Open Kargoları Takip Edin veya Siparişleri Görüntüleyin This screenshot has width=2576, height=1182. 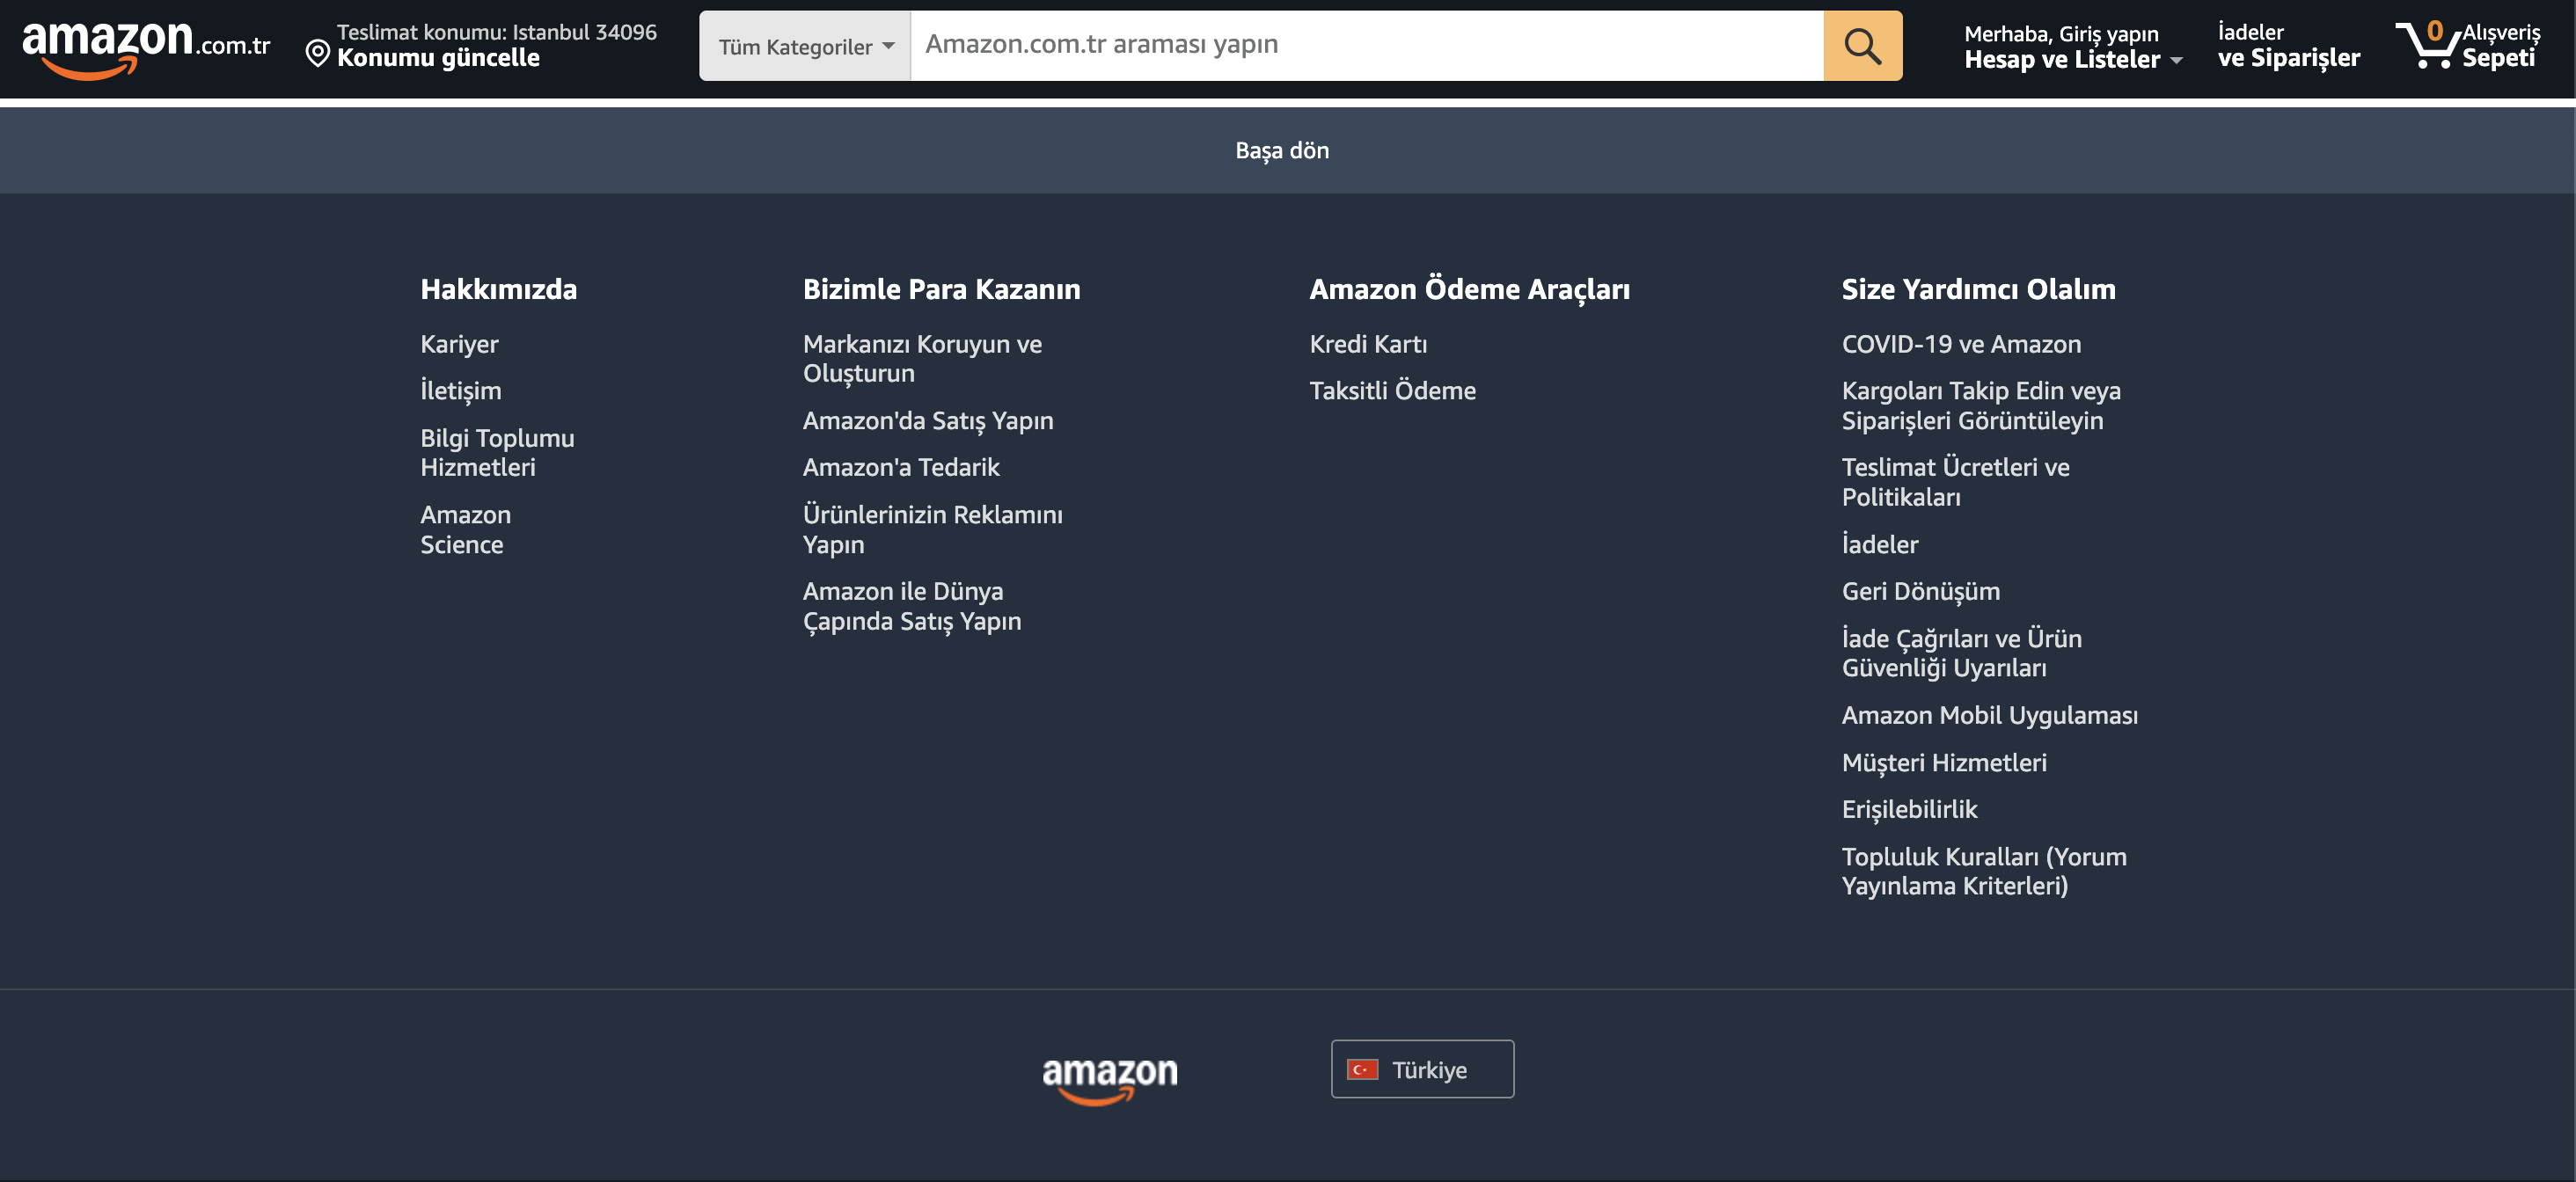(x=1981, y=405)
